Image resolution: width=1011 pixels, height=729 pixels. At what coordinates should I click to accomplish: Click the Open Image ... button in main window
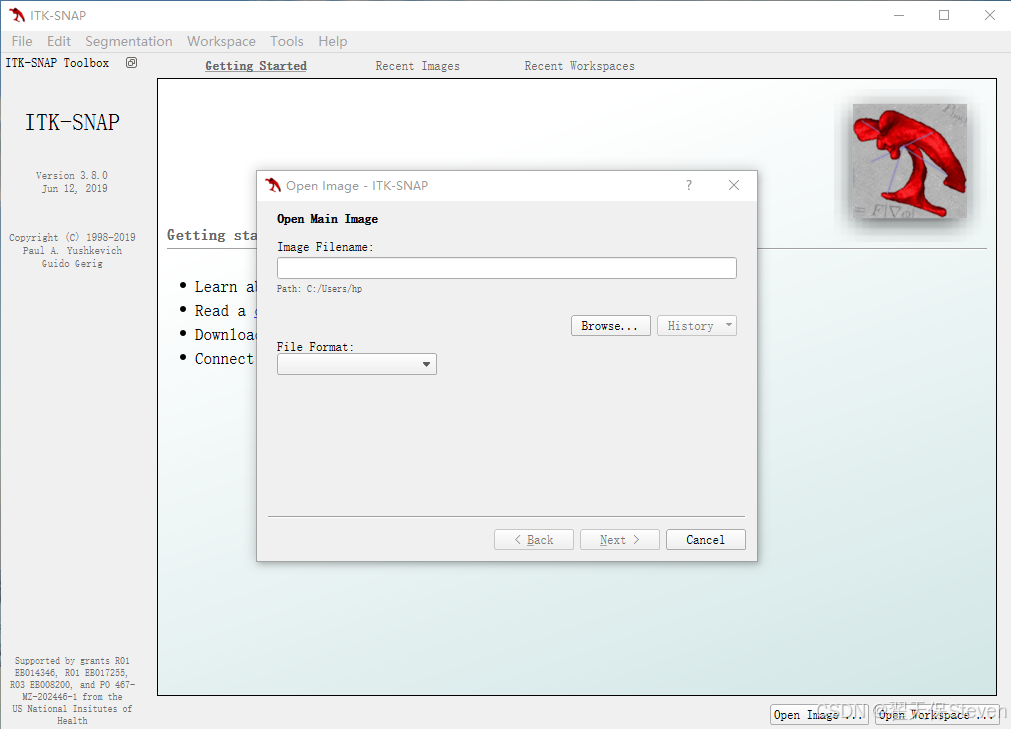(x=819, y=715)
